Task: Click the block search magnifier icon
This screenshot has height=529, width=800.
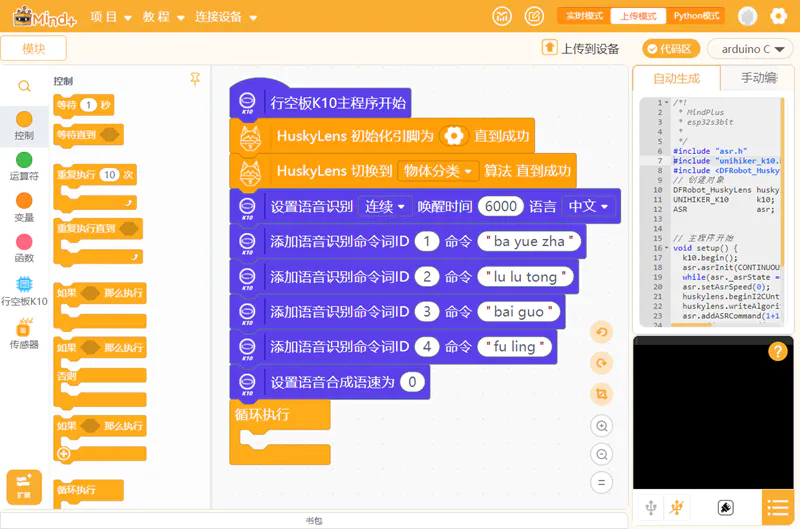Action: (24, 86)
